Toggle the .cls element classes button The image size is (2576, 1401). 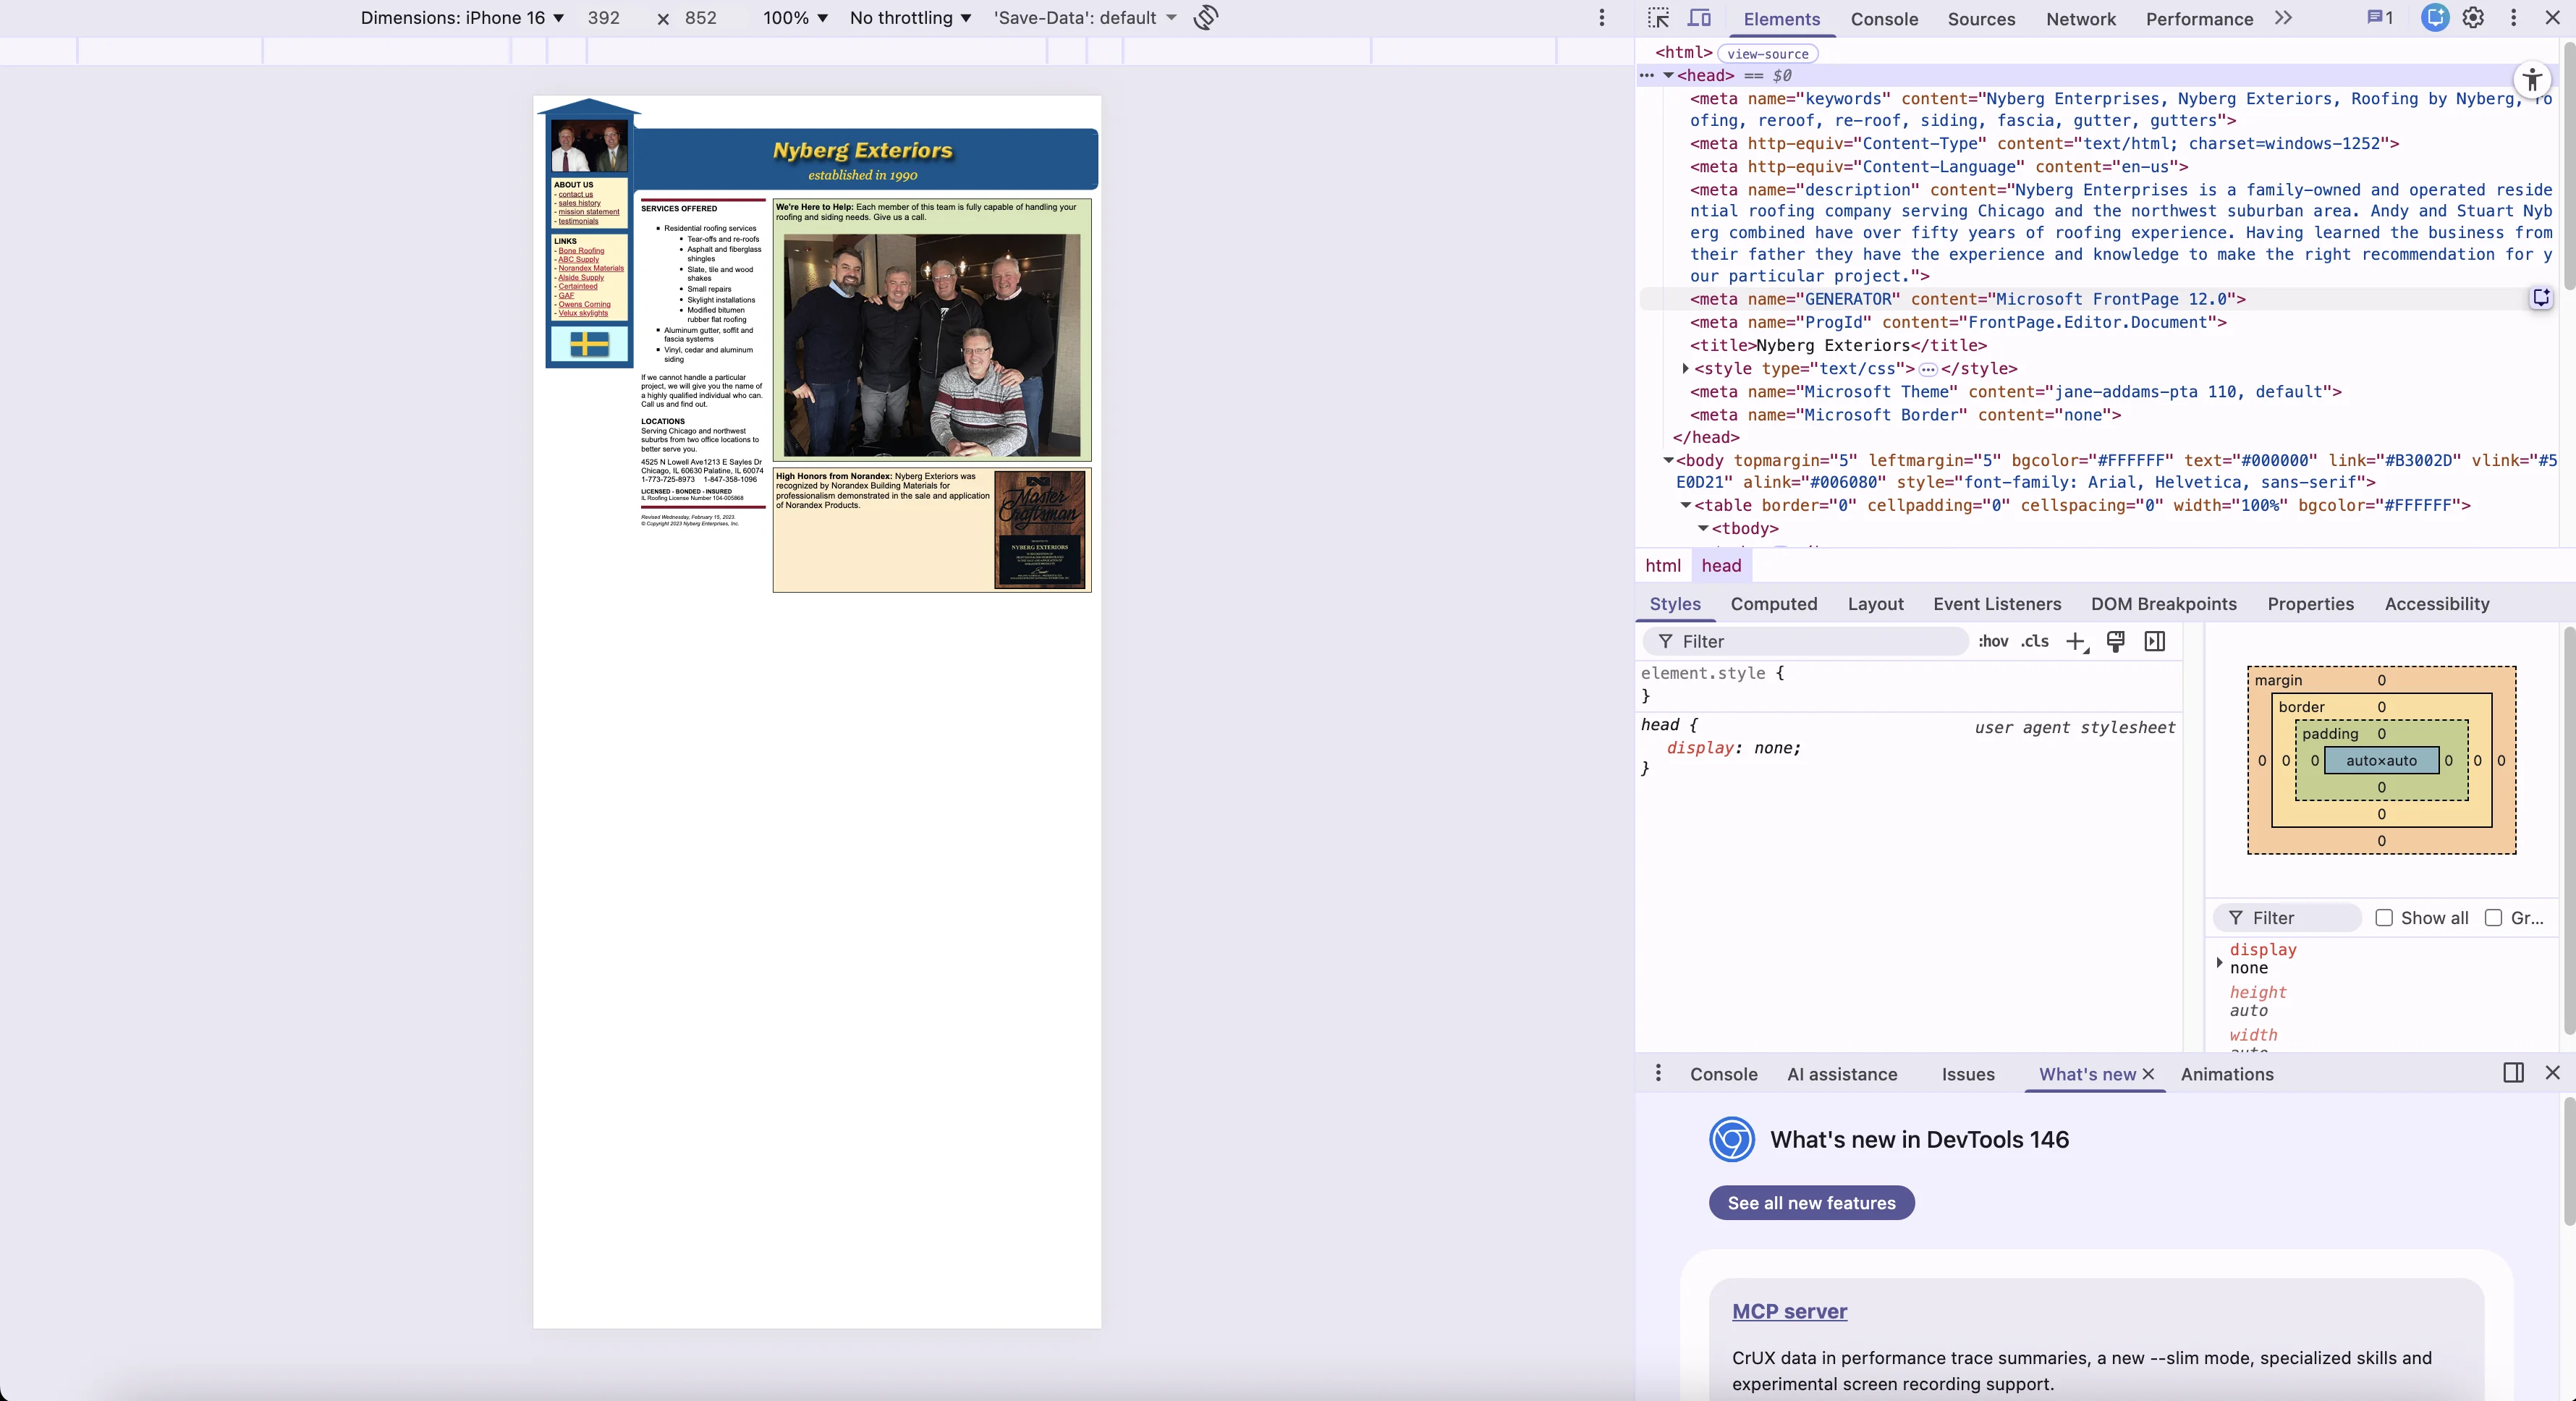(2035, 642)
